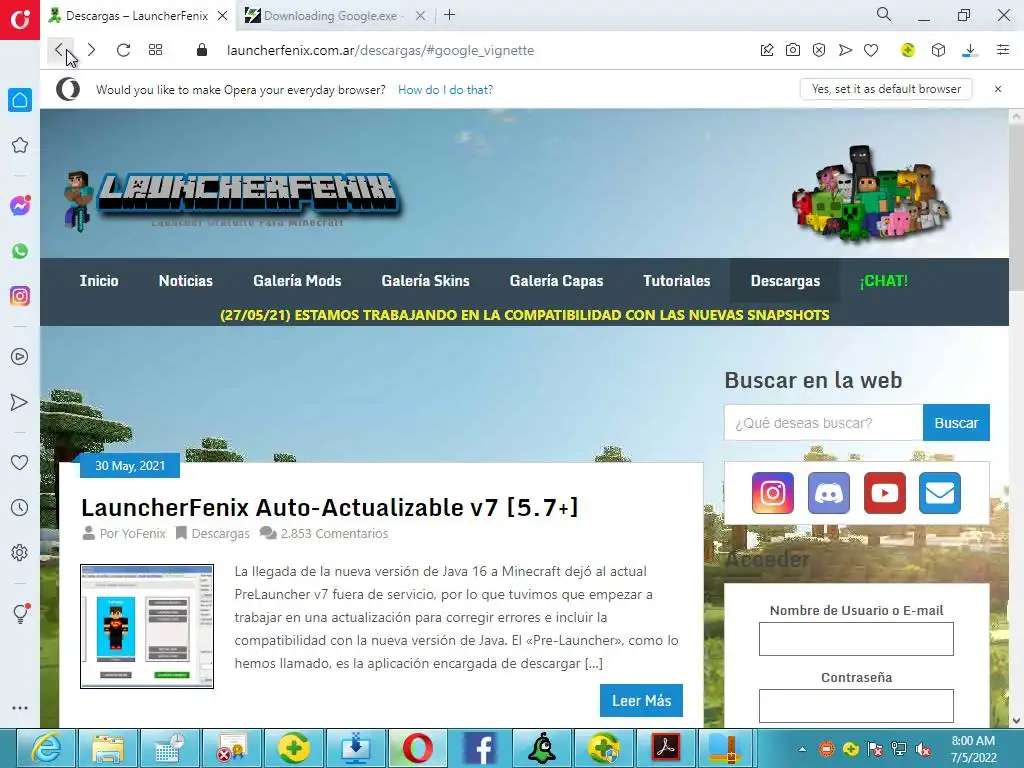Open sidebar History clock icon
1024x768 pixels.
click(x=20, y=507)
